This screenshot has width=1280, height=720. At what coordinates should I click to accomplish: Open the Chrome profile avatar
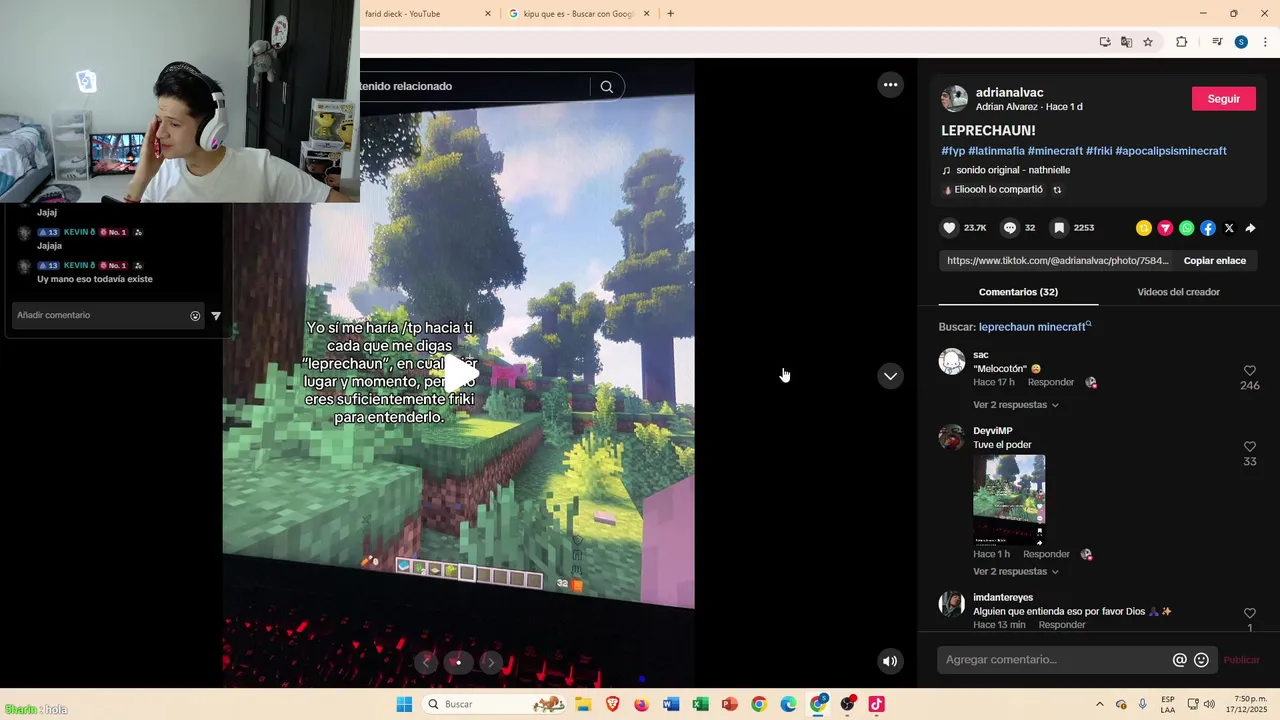point(1241,42)
